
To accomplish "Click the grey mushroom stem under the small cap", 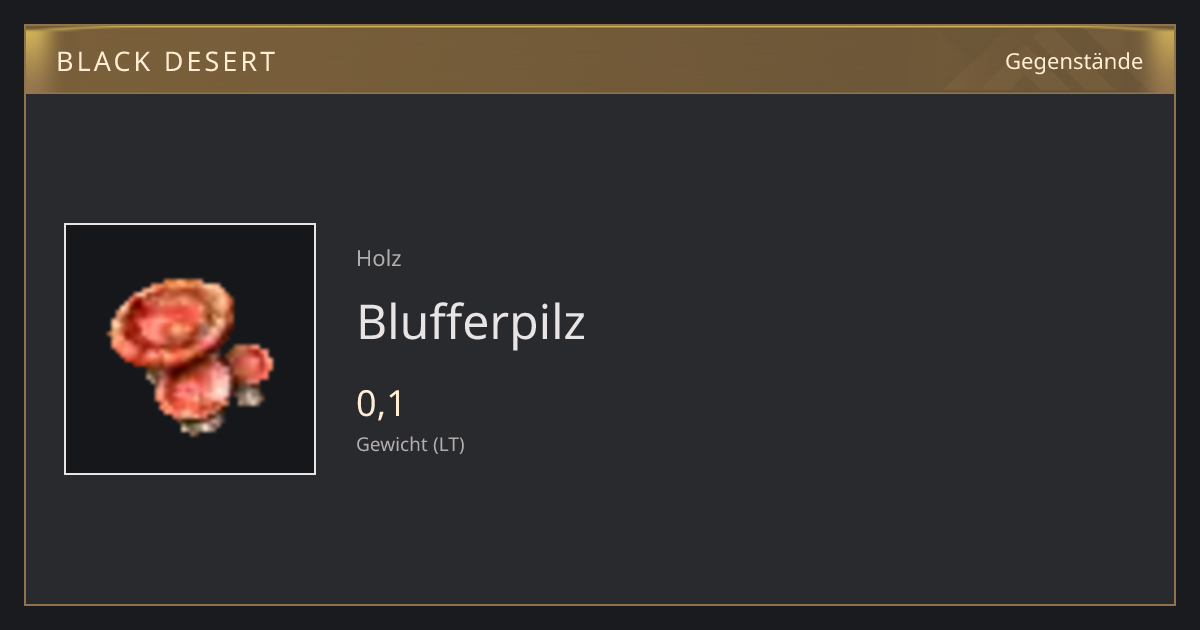I will tap(250, 395).
